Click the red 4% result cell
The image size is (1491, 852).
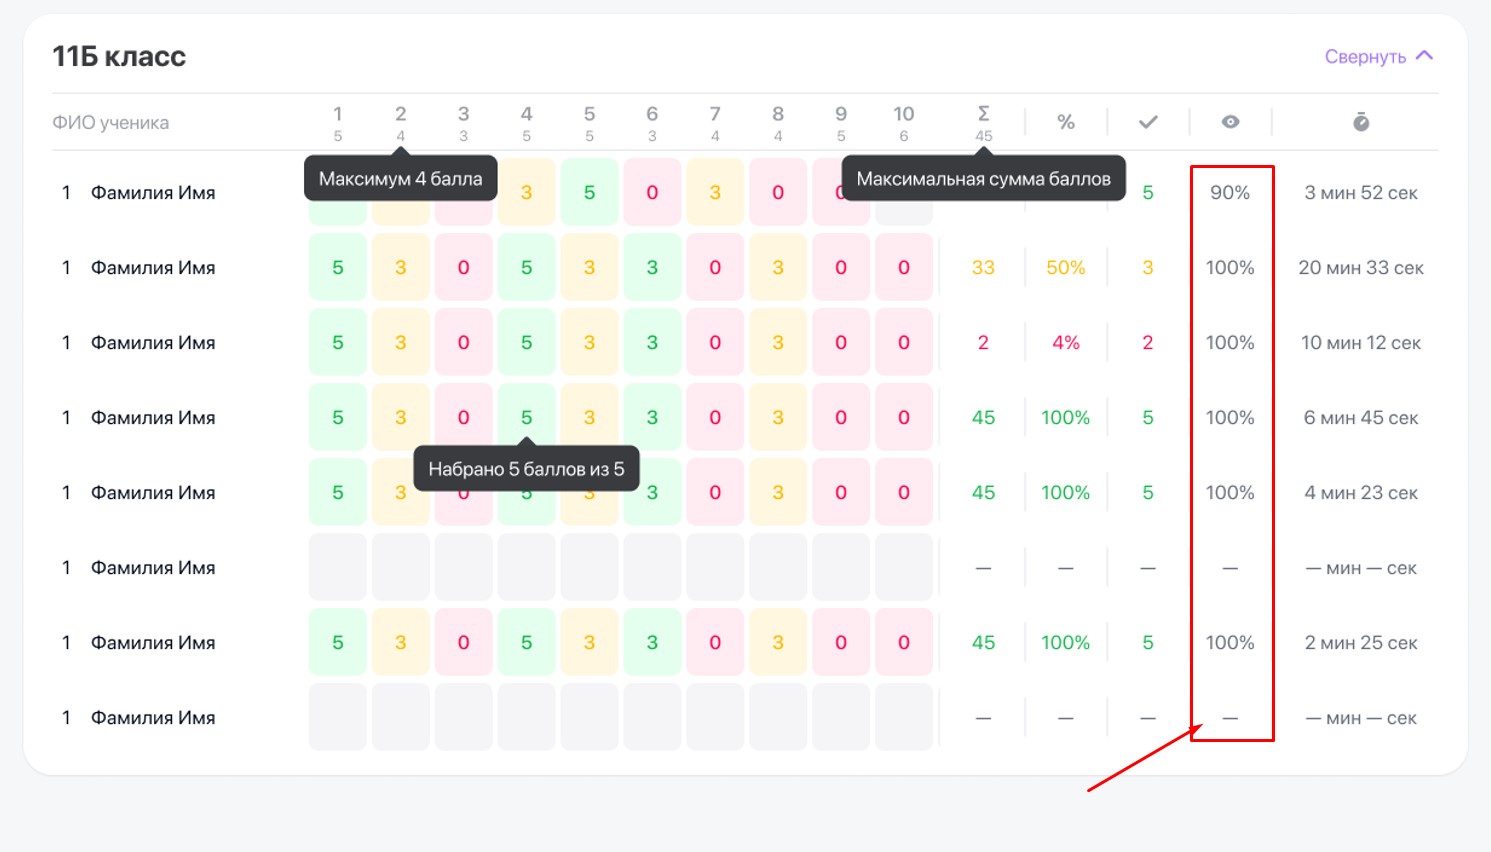tap(1066, 343)
